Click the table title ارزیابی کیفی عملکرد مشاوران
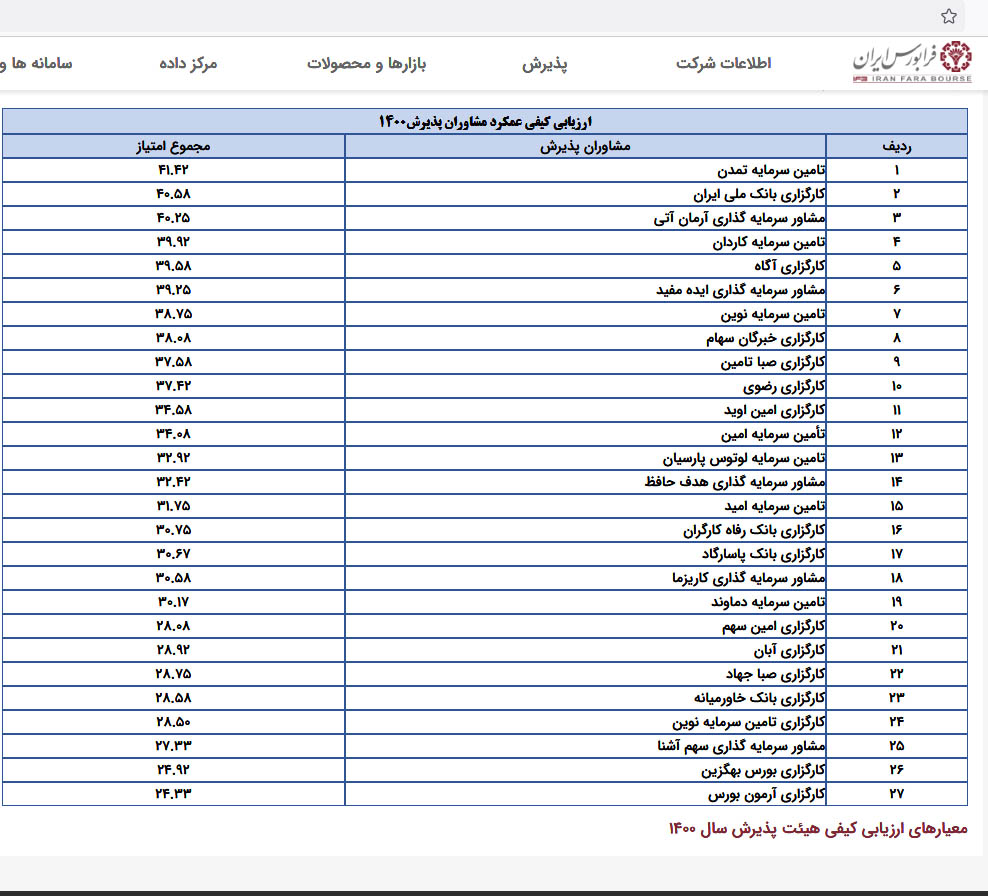The width and height of the screenshot is (988, 896). click(x=485, y=121)
